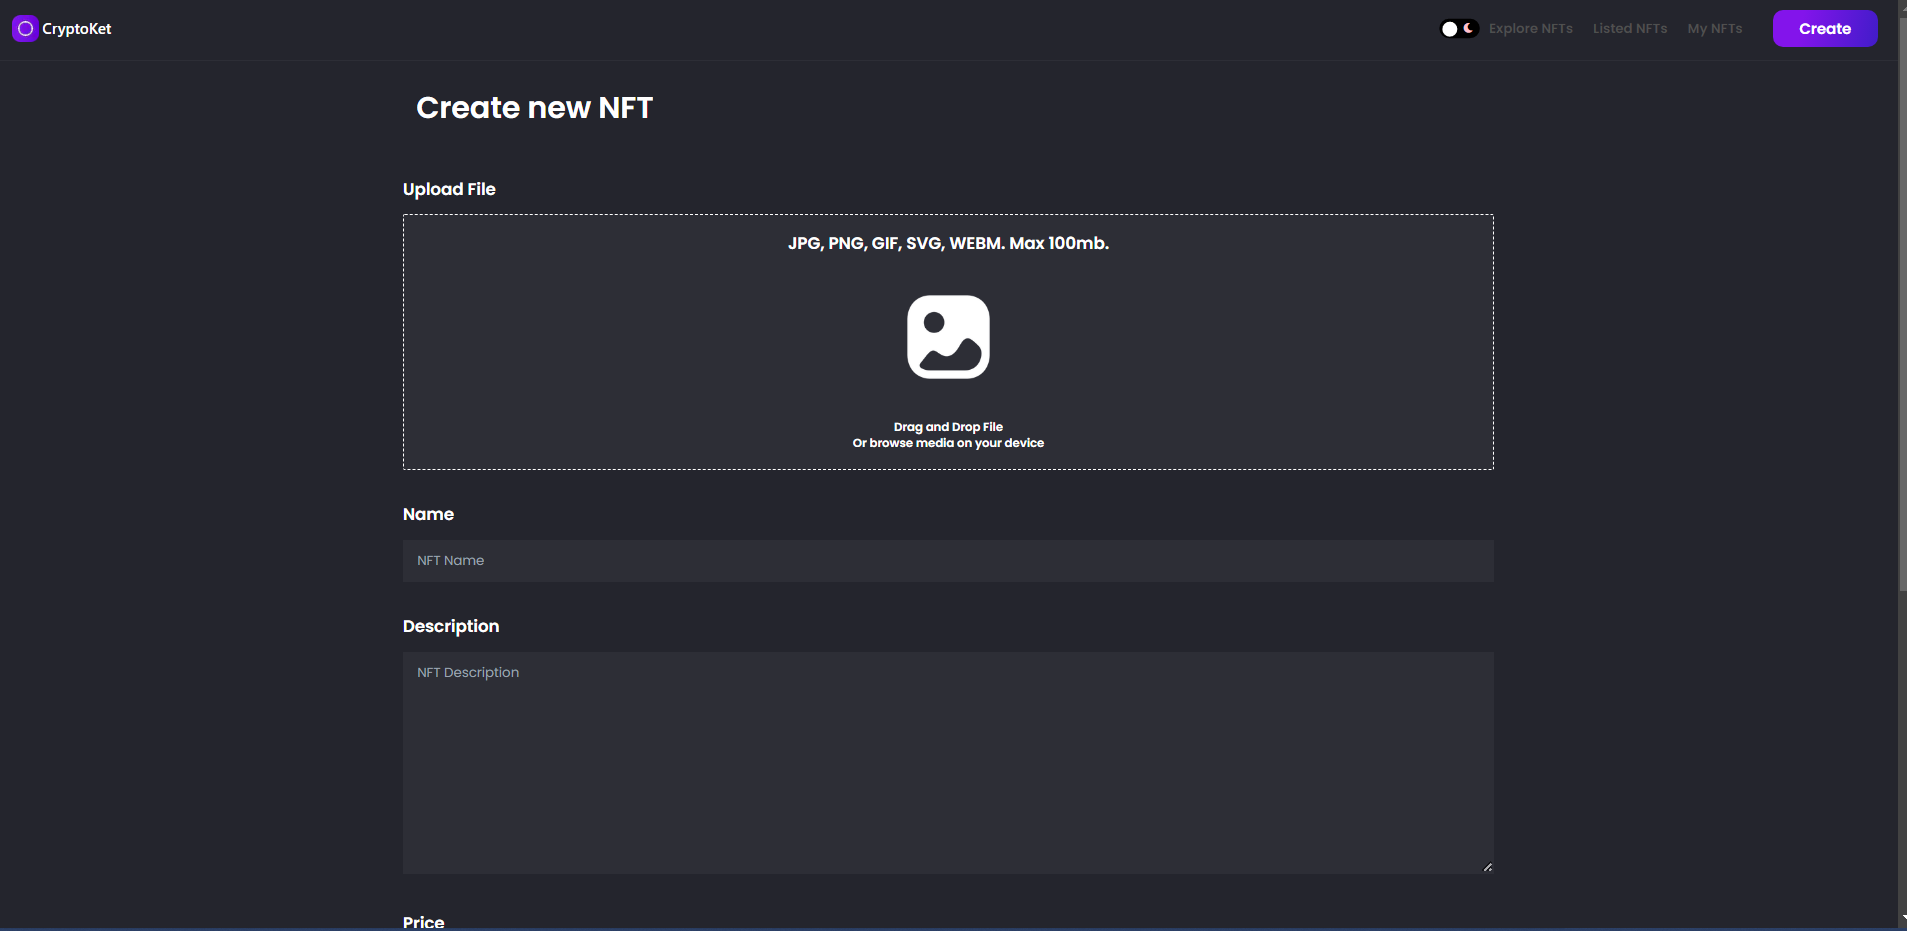Click the white knob of theme toggle

[x=1449, y=29]
